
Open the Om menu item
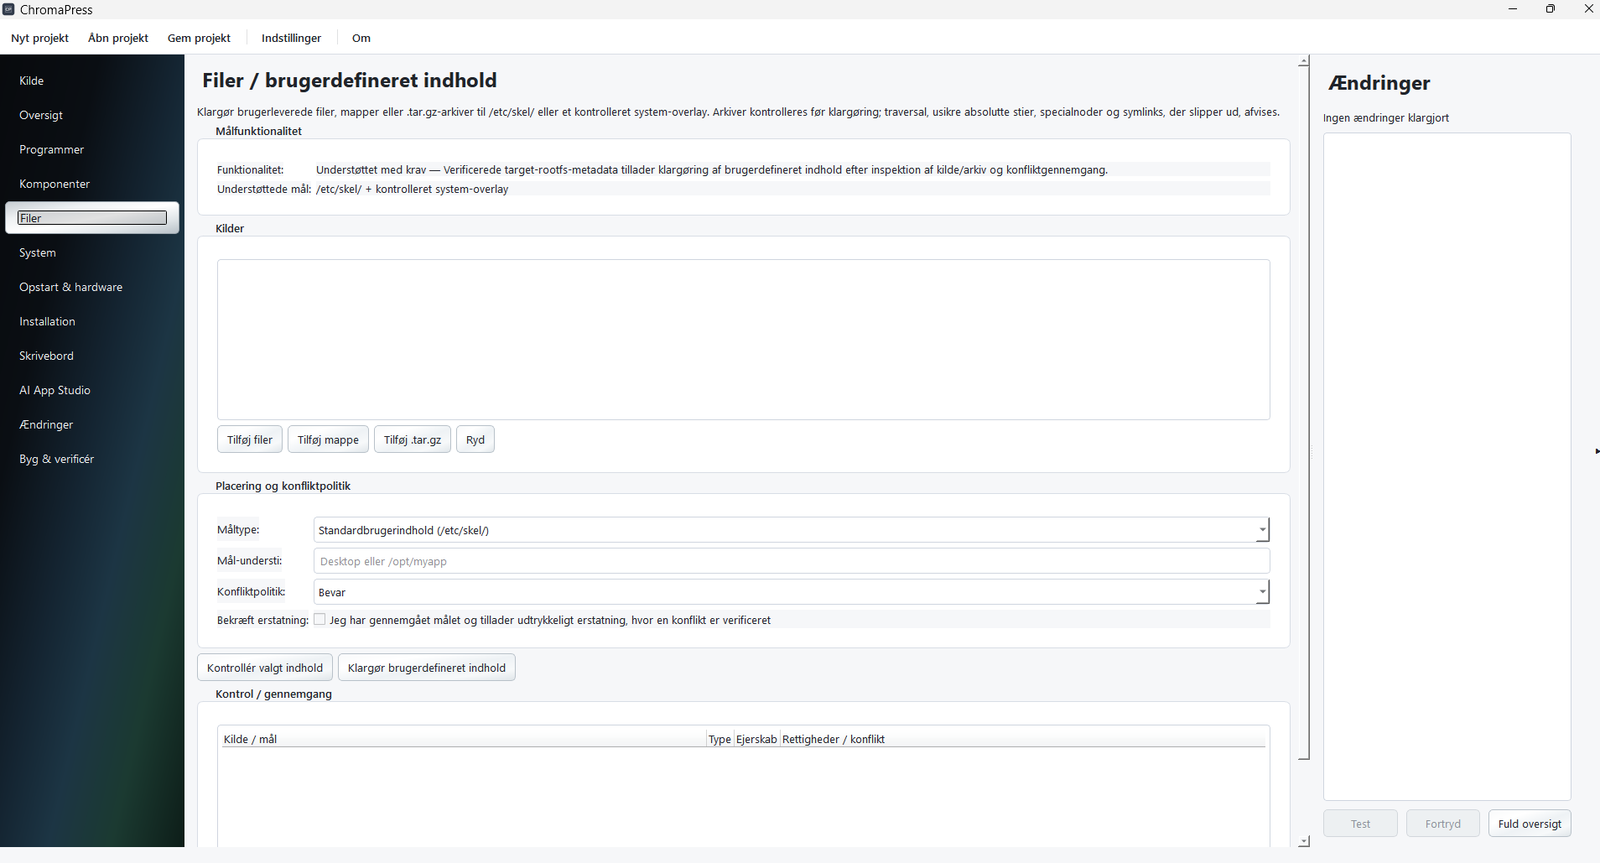pyautogui.click(x=361, y=38)
